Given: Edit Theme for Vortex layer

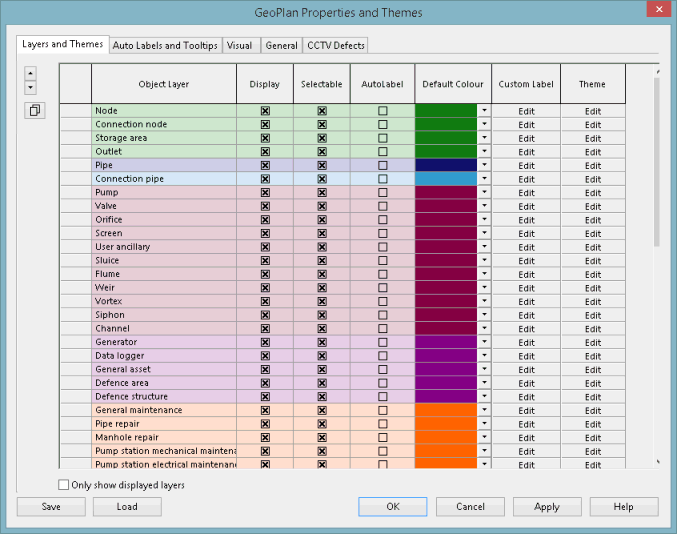Looking at the screenshot, I should click(x=593, y=302).
